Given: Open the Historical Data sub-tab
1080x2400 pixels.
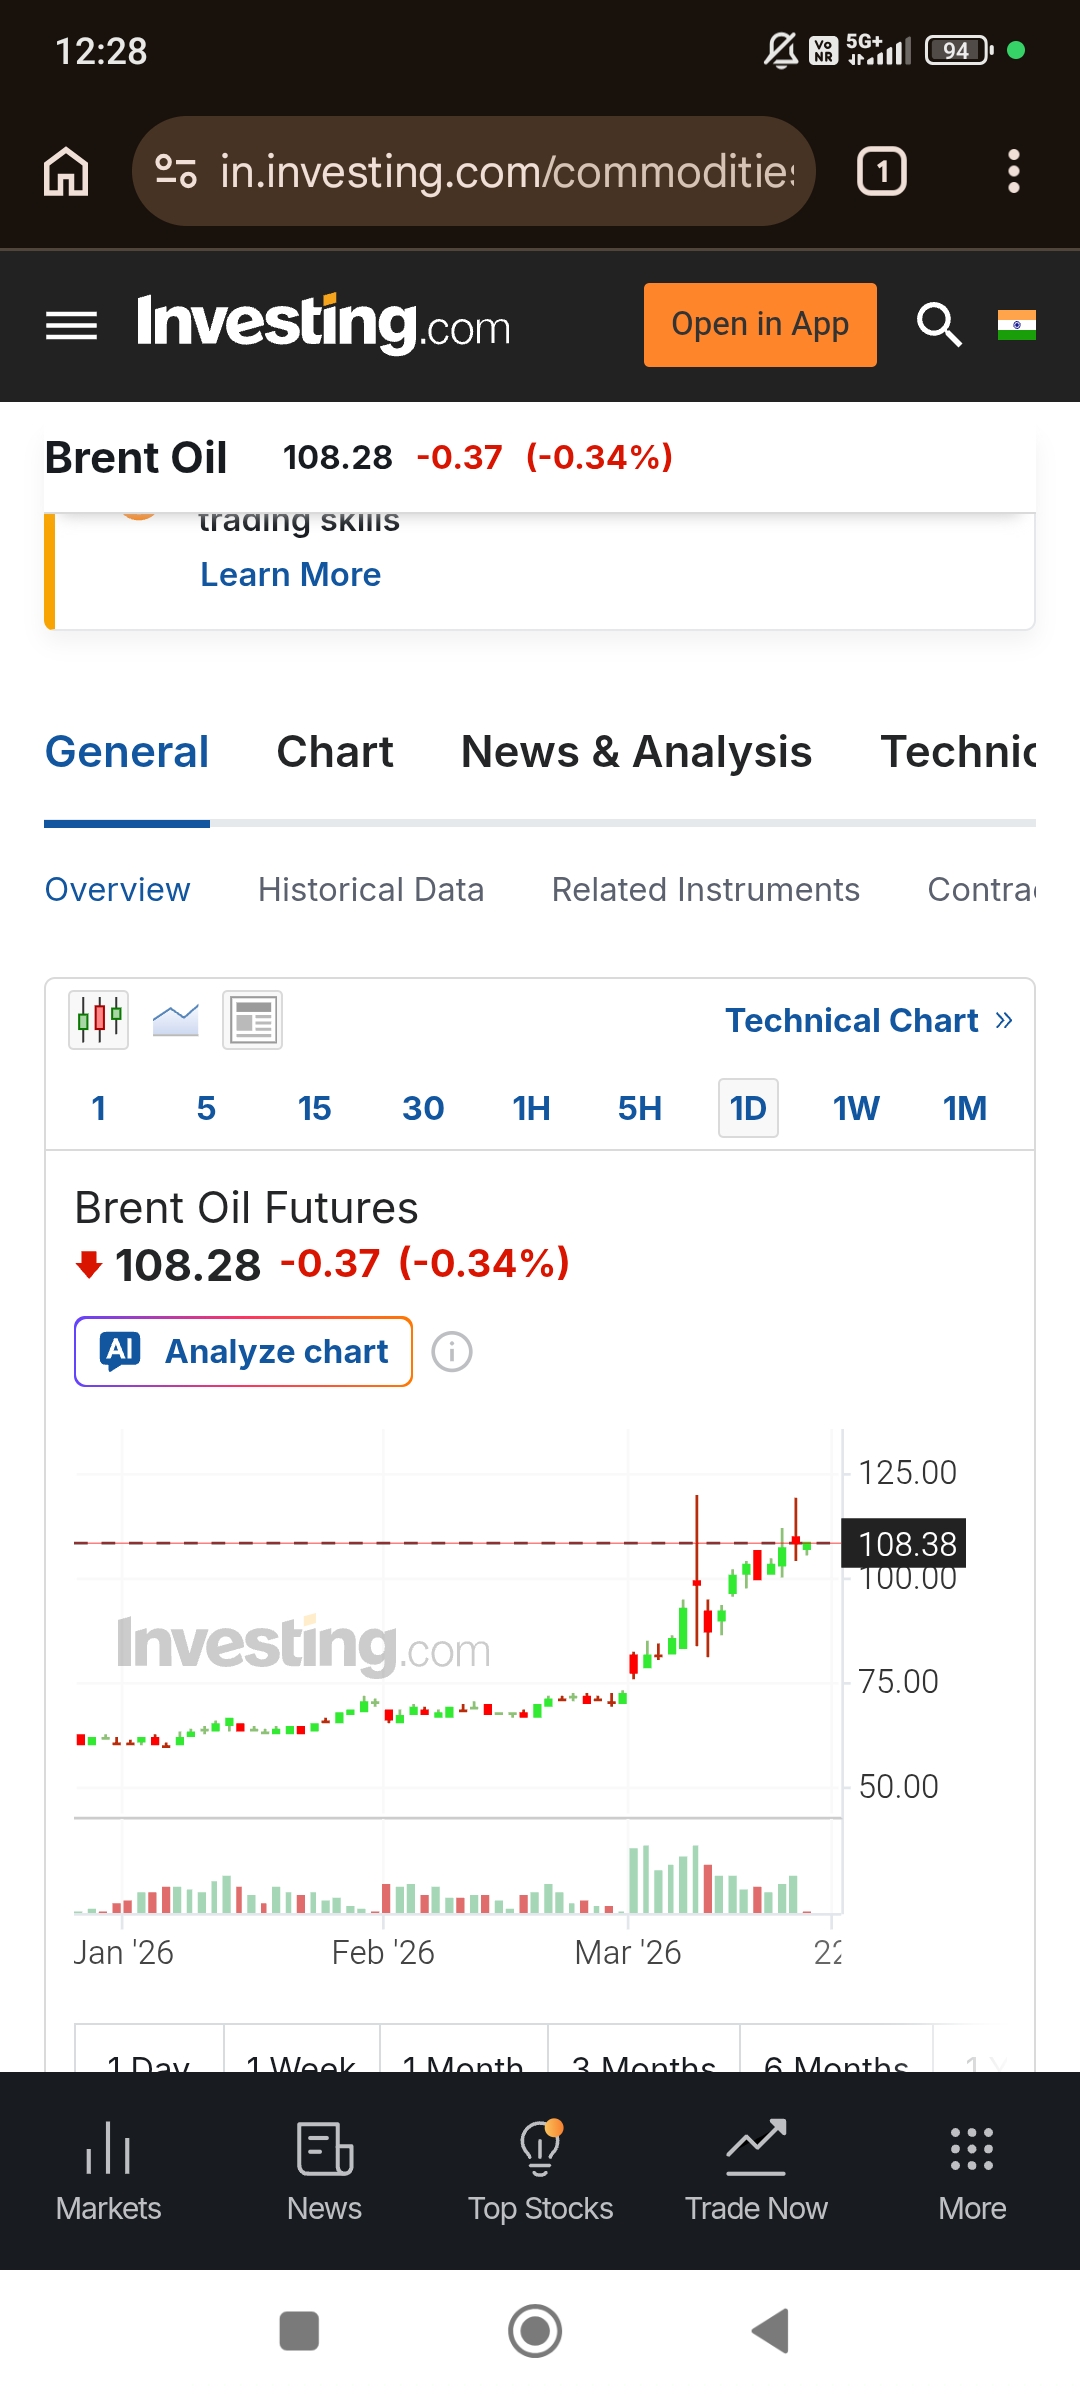Looking at the screenshot, I should 371,889.
